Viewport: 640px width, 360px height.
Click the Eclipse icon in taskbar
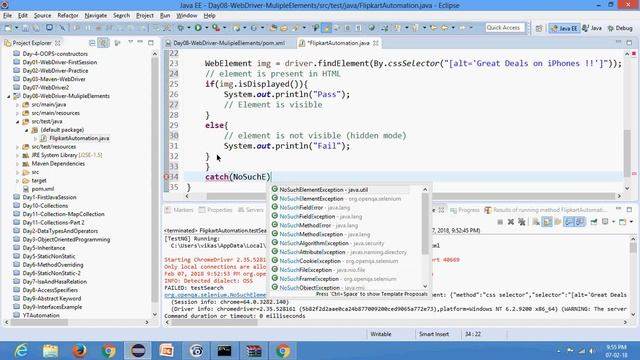(x=138, y=351)
